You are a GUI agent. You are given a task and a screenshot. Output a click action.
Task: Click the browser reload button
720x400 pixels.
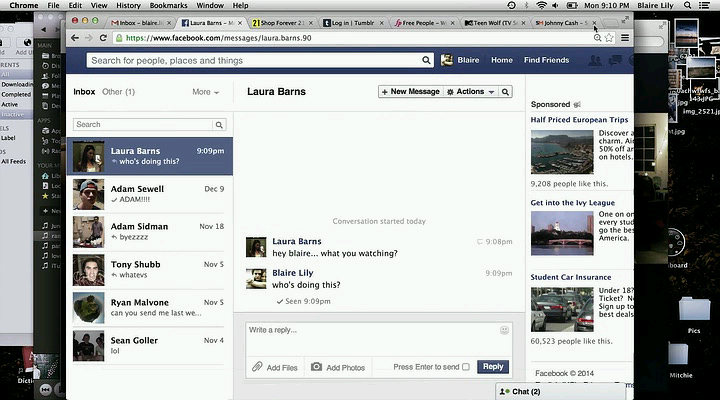pyautogui.click(x=103, y=38)
